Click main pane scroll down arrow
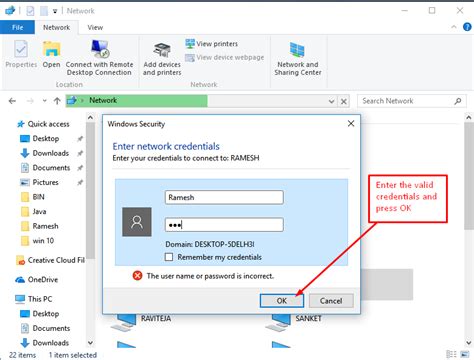The width and height of the screenshot is (474, 360). (469, 343)
